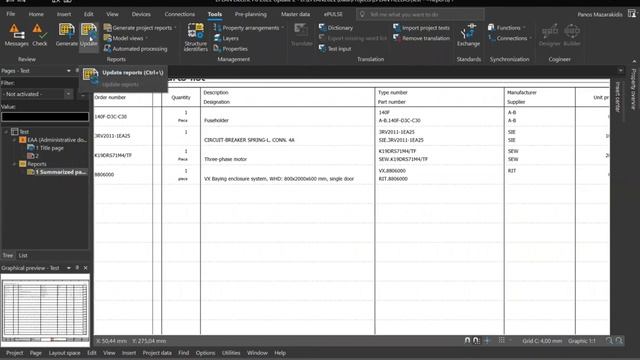This screenshot has height=360, width=640.
Task: Open Property arrangements dropdown
Action: [x=282, y=28]
